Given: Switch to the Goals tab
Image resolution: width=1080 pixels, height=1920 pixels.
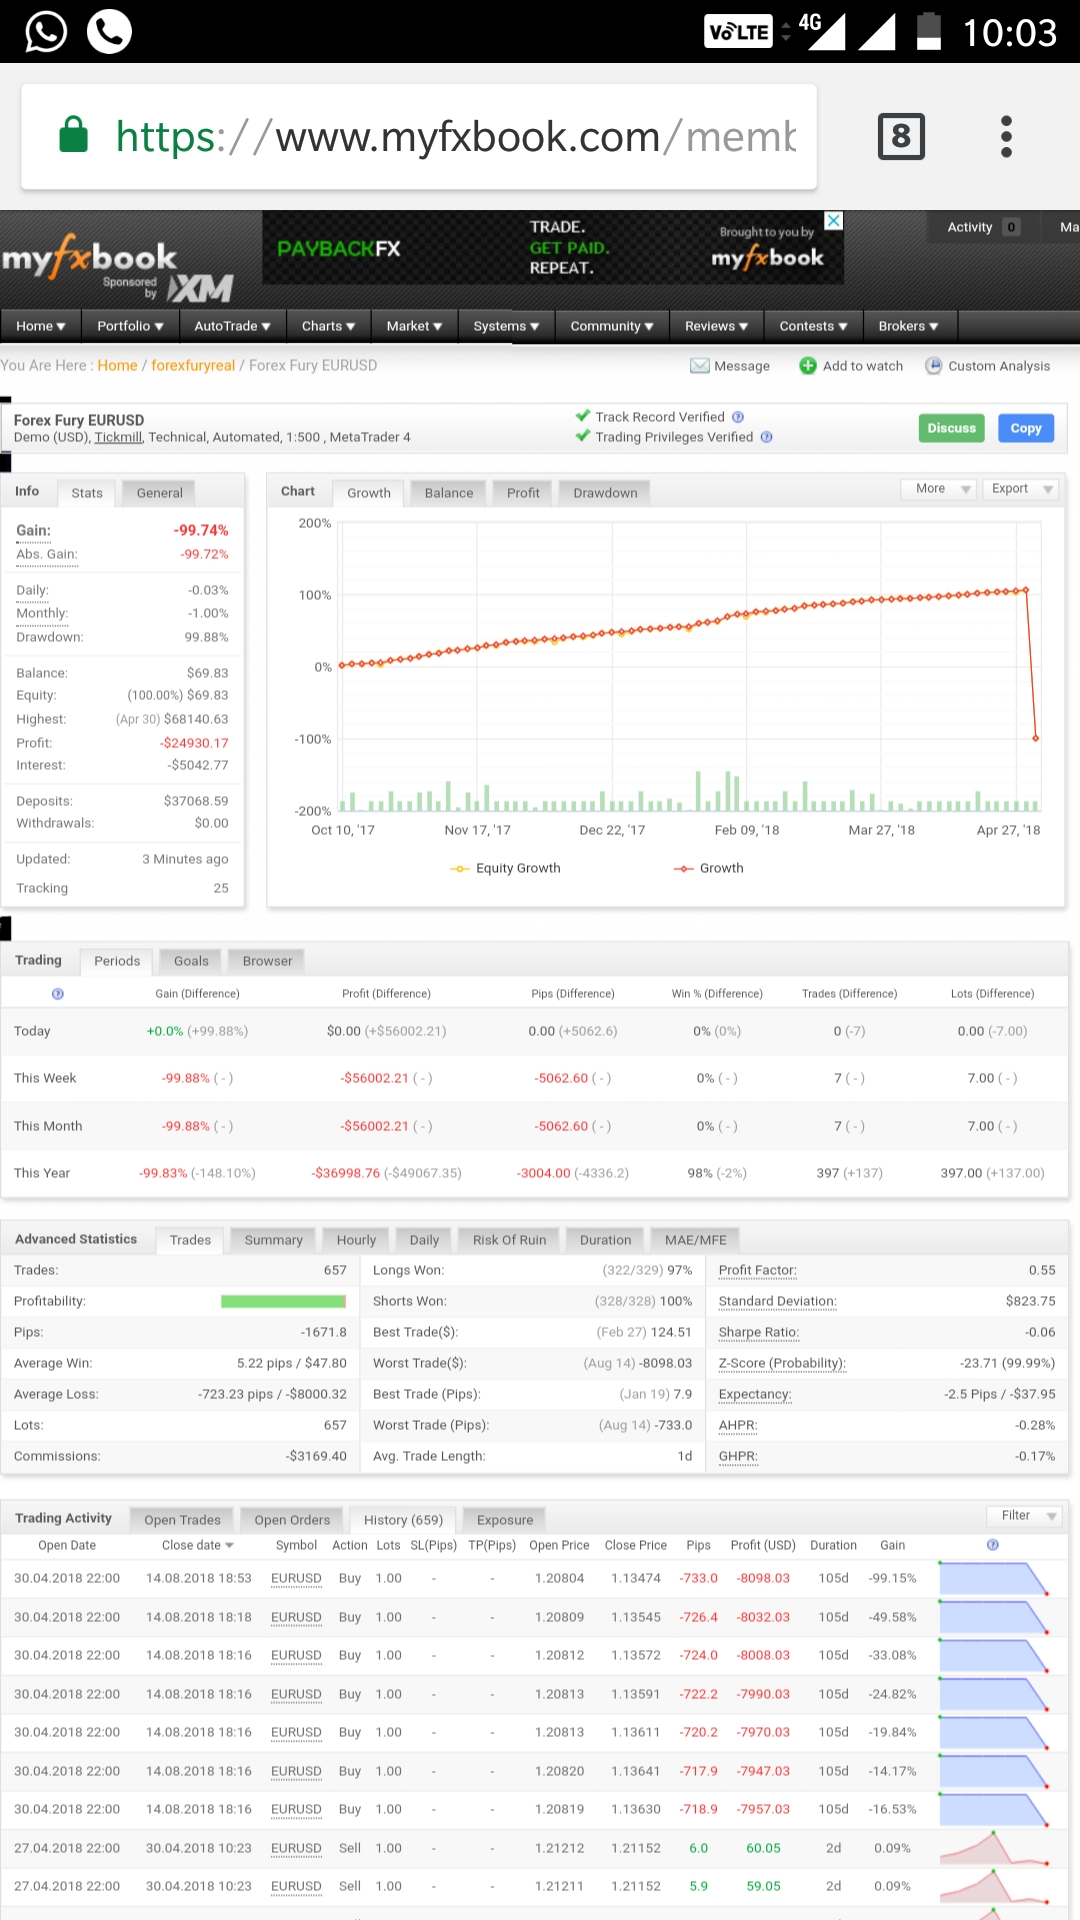Looking at the screenshot, I should [191, 961].
